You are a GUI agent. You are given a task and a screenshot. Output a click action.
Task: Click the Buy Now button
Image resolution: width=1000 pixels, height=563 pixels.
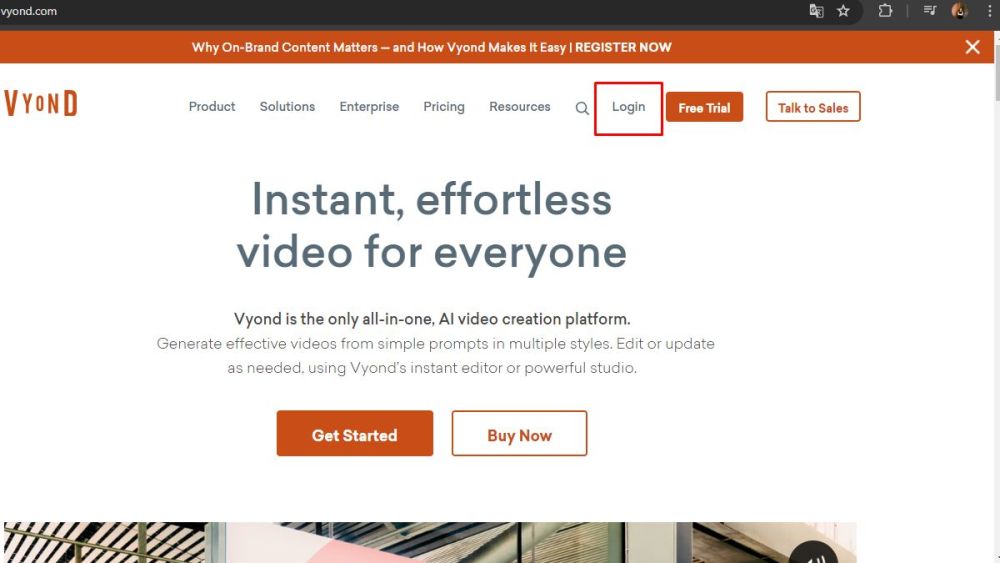point(519,434)
